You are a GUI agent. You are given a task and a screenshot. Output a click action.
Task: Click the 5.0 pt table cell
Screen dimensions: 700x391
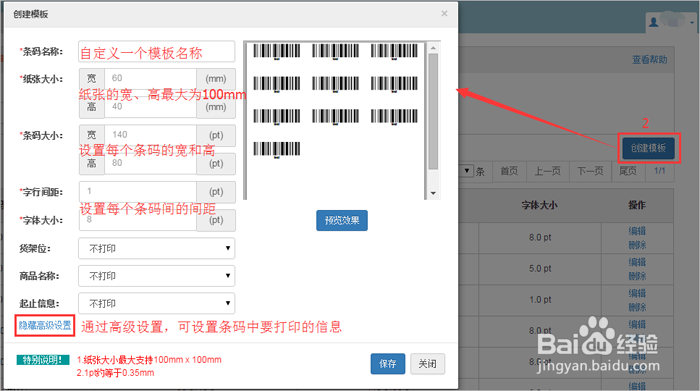point(540,269)
